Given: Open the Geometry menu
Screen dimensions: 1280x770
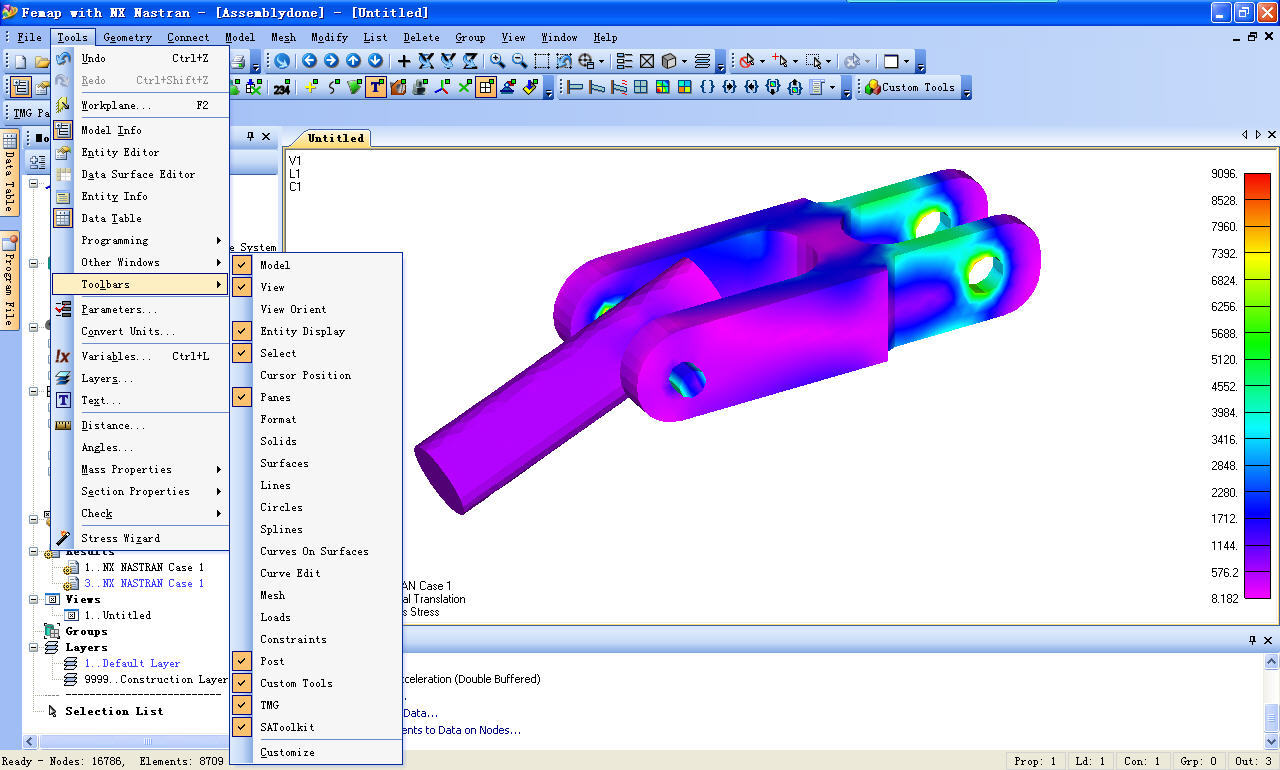Looking at the screenshot, I should tap(128, 38).
